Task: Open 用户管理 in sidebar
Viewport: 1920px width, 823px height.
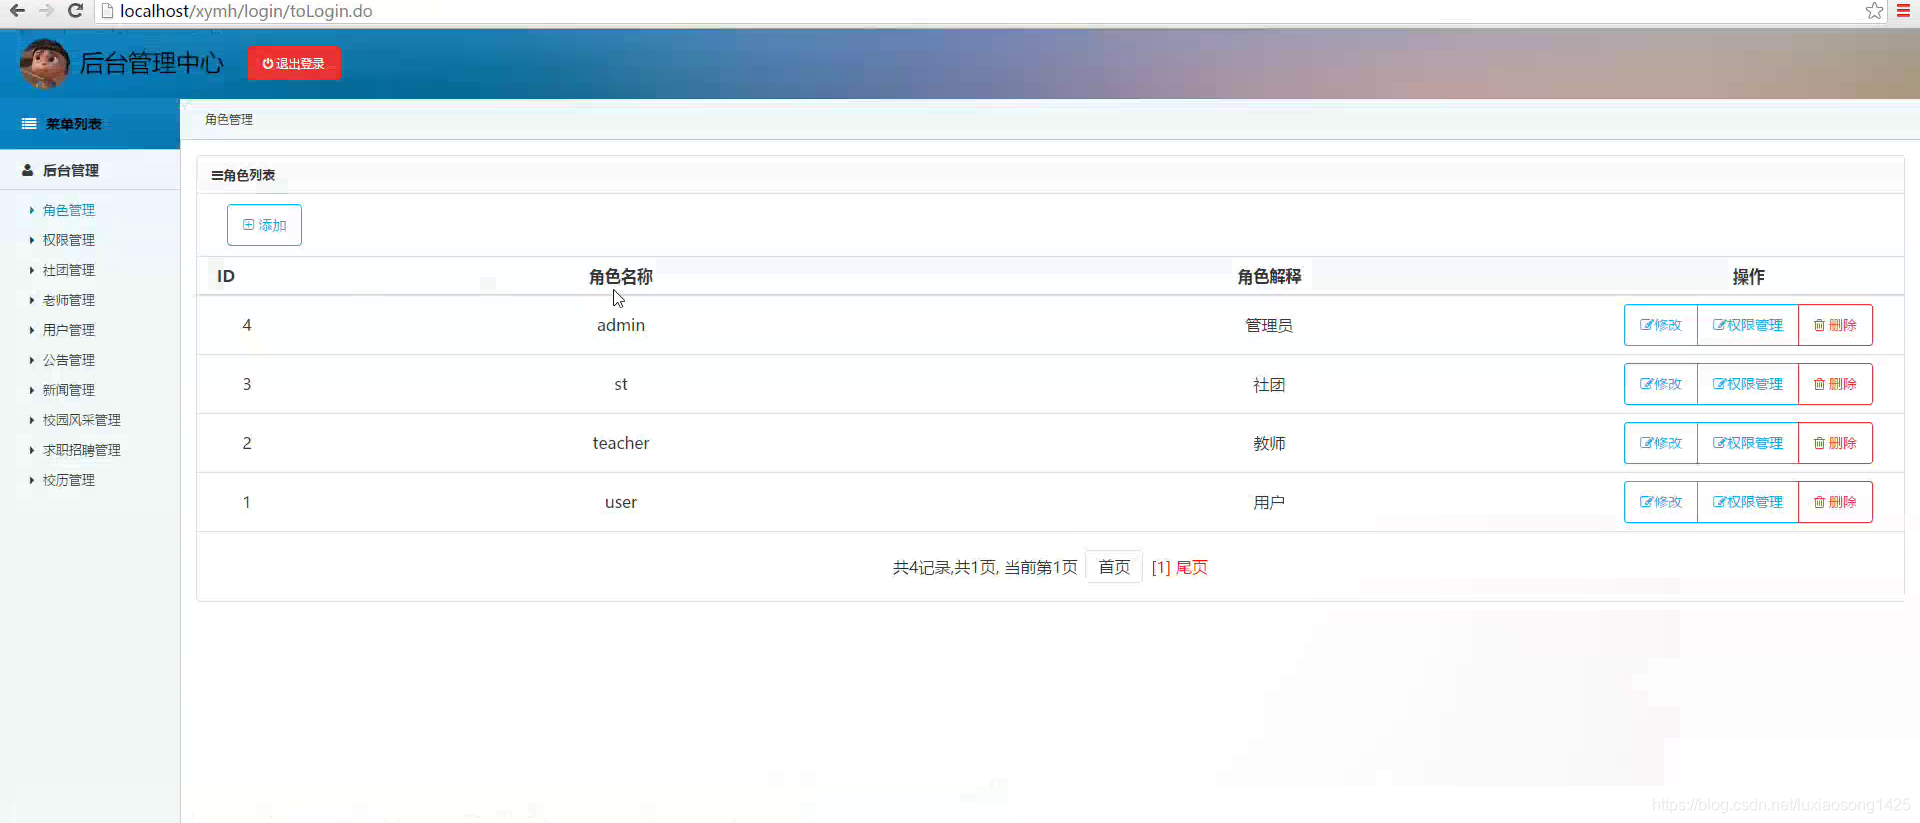Action: click(68, 330)
